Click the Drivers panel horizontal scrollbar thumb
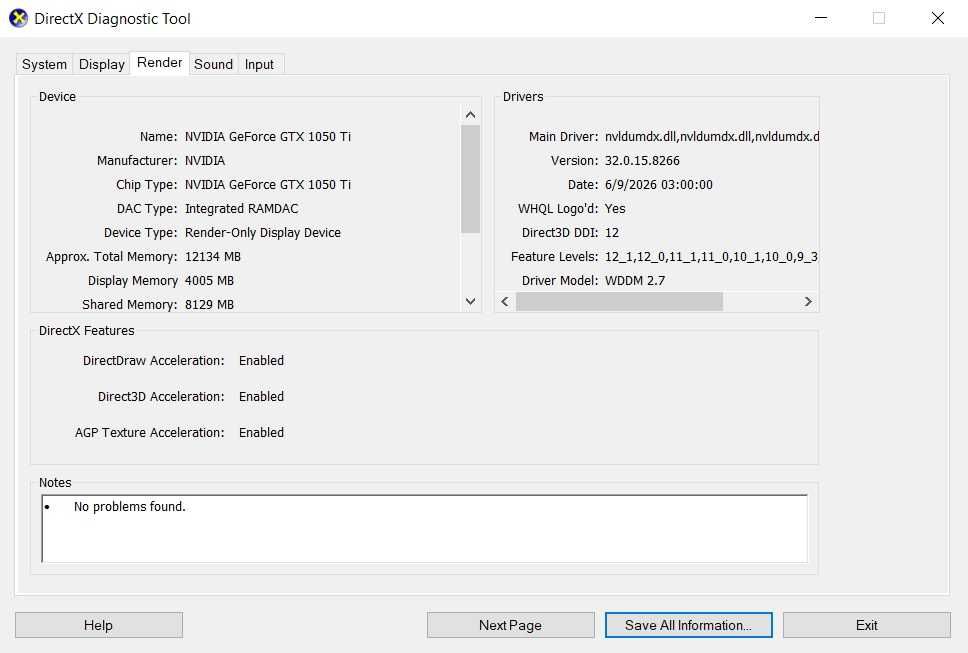This screenshot has height=653, width=968. click(619, 301)
